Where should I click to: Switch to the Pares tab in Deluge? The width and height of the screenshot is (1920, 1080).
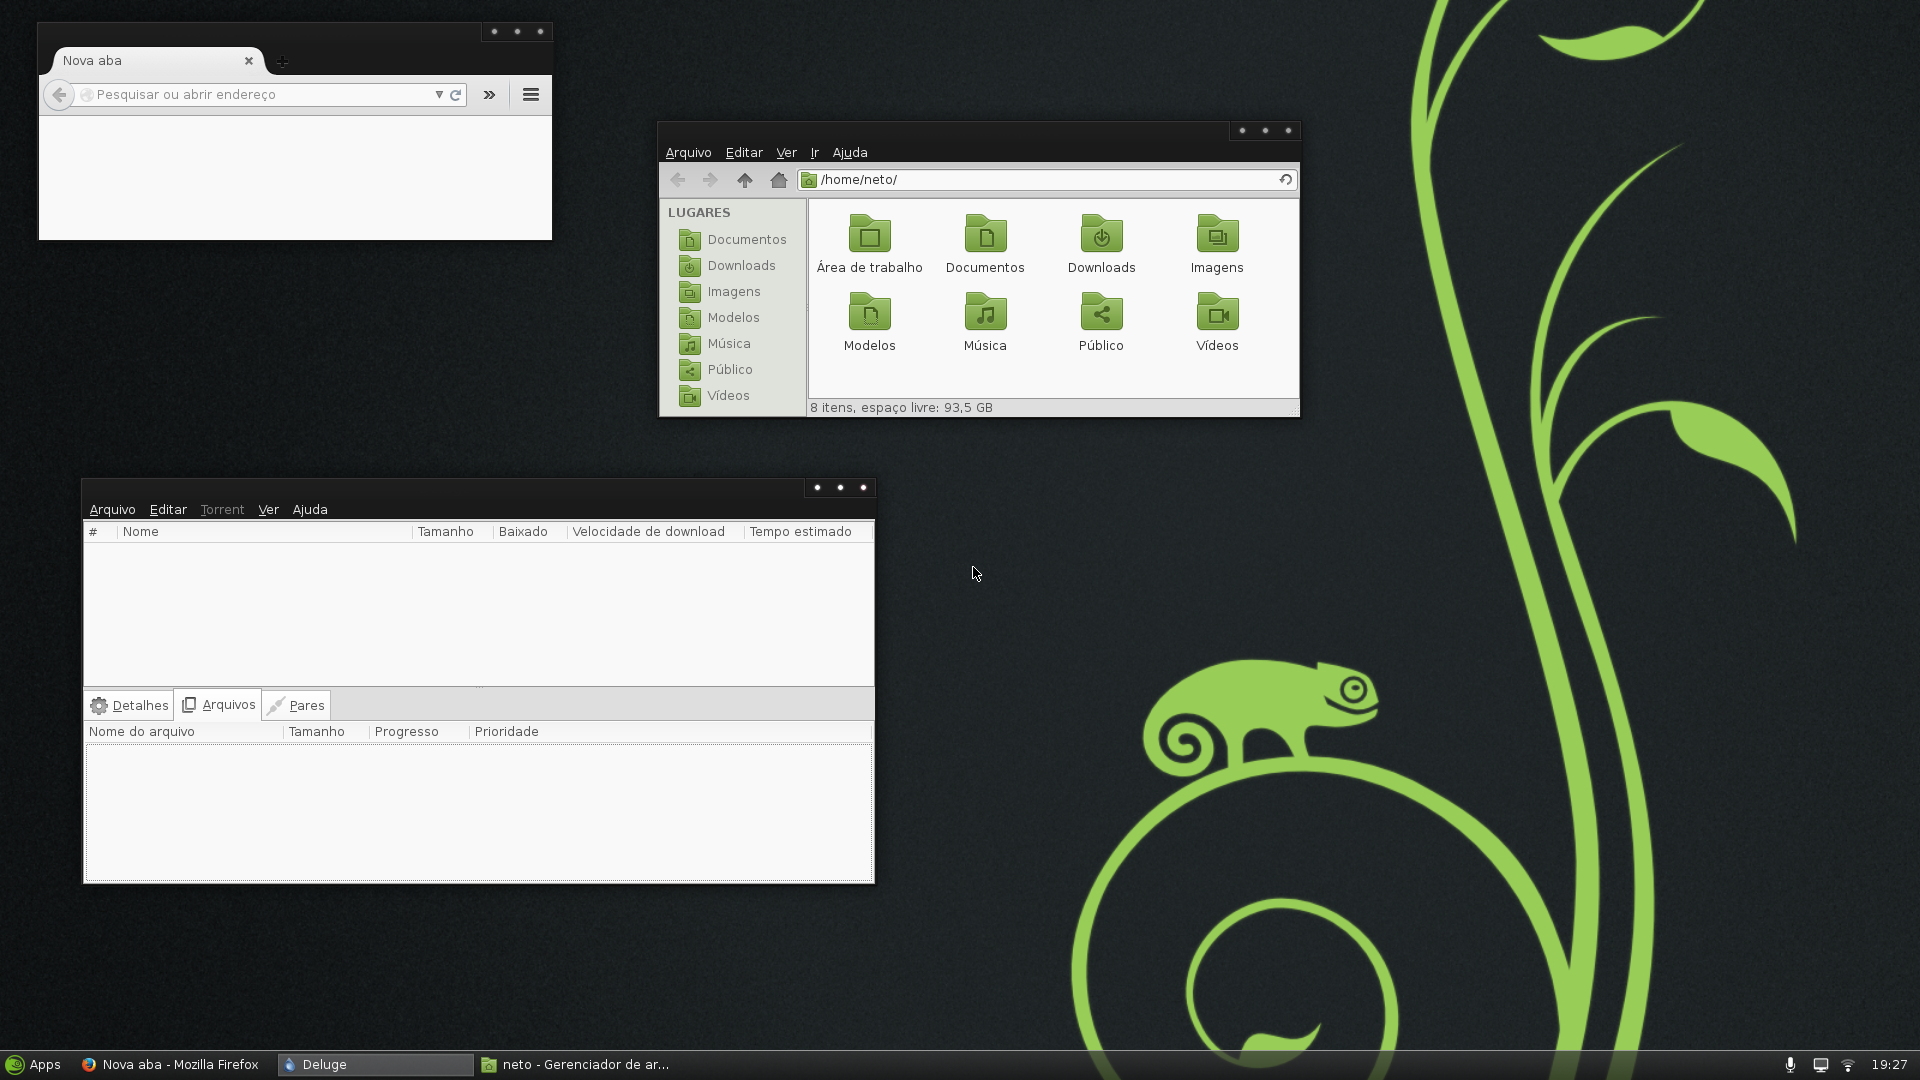coord(296,705)
